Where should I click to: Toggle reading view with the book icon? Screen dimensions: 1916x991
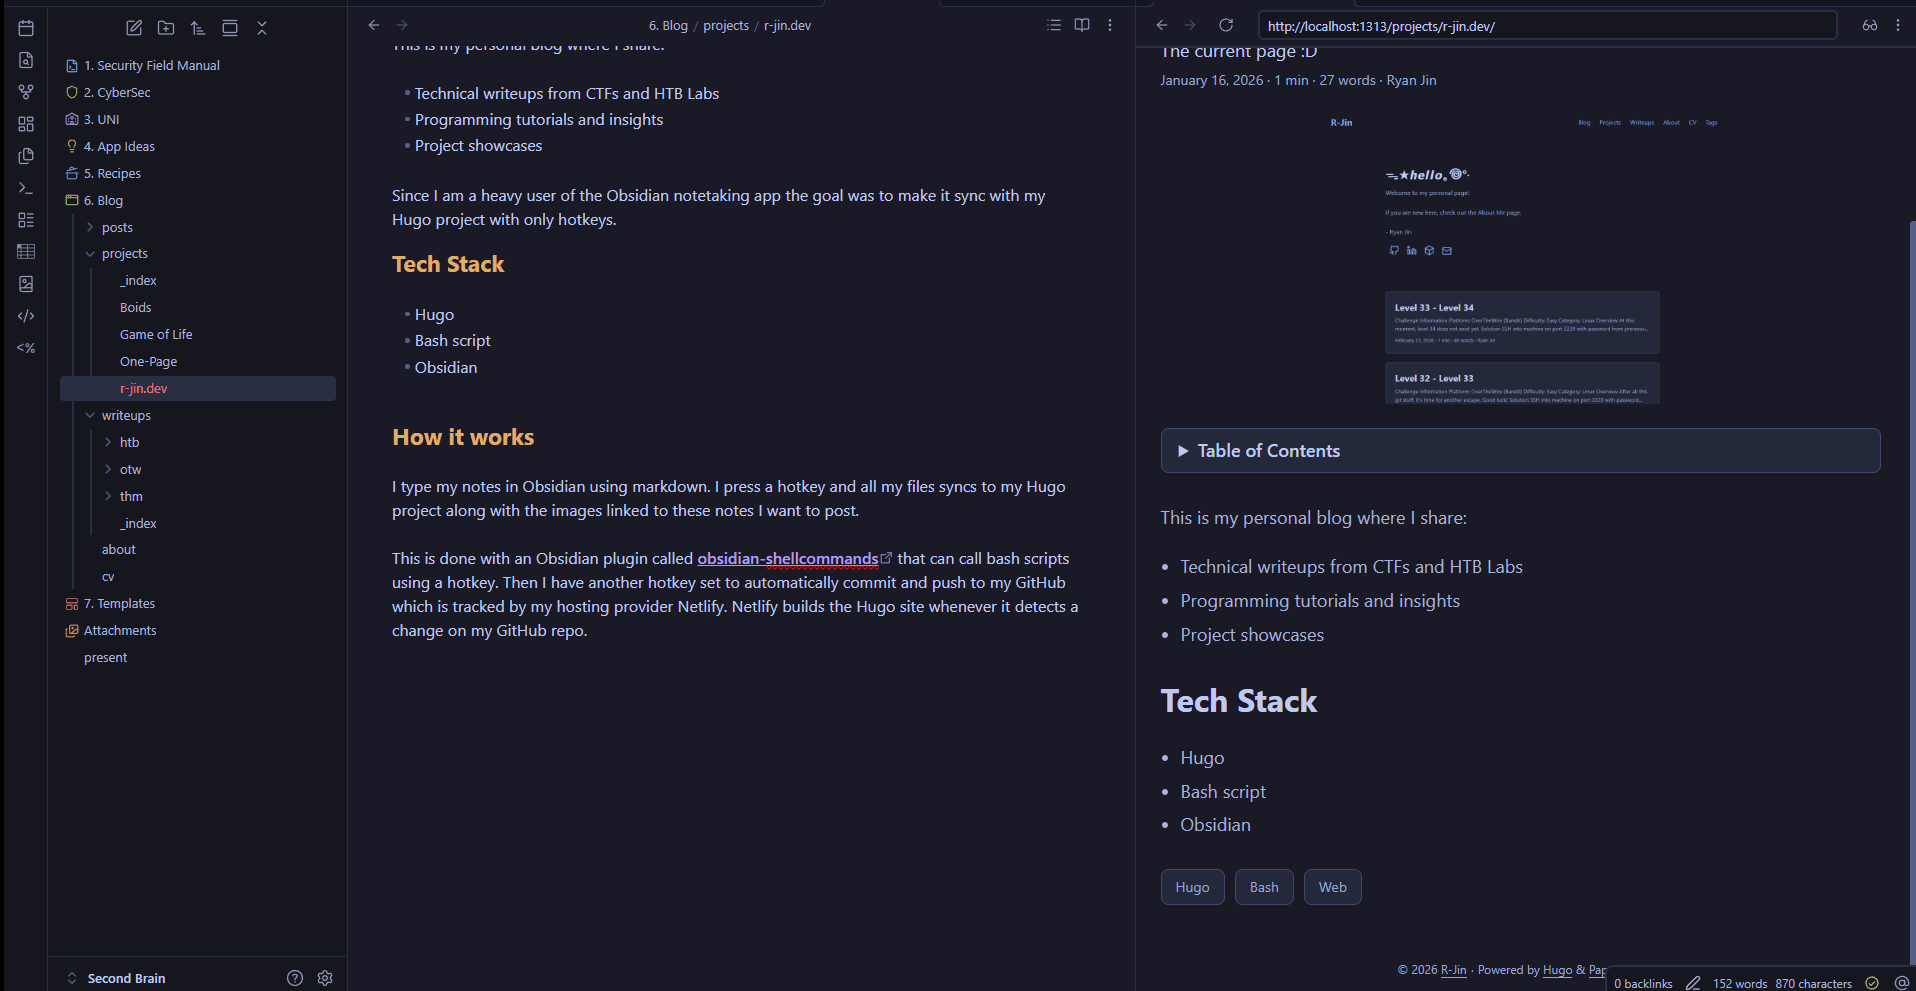(x=1082, y=25)
